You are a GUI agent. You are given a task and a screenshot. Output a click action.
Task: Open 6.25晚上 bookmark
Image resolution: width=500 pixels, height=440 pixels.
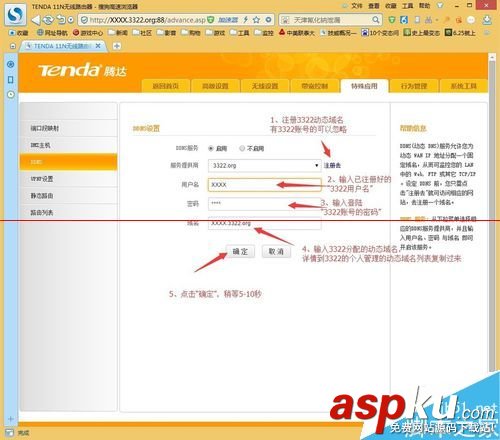pyautogui.click(x=460, y=33)
